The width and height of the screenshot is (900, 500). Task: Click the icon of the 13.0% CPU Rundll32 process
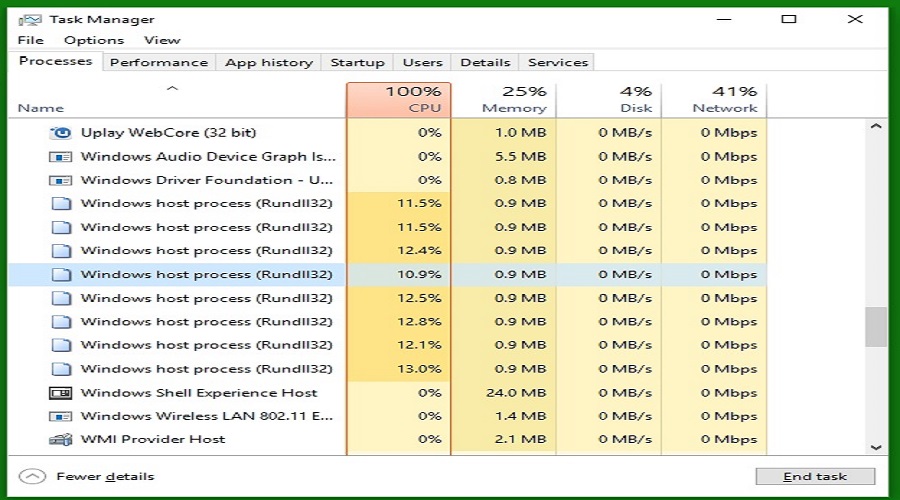click(61, 369)
